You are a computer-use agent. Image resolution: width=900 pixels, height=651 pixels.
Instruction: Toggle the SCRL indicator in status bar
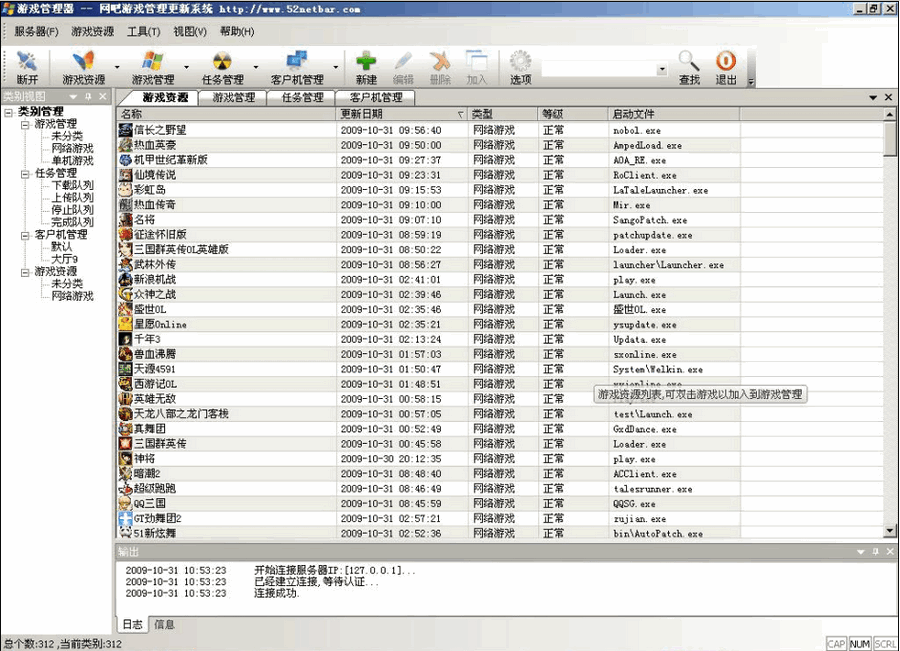(x=882, y=644)
